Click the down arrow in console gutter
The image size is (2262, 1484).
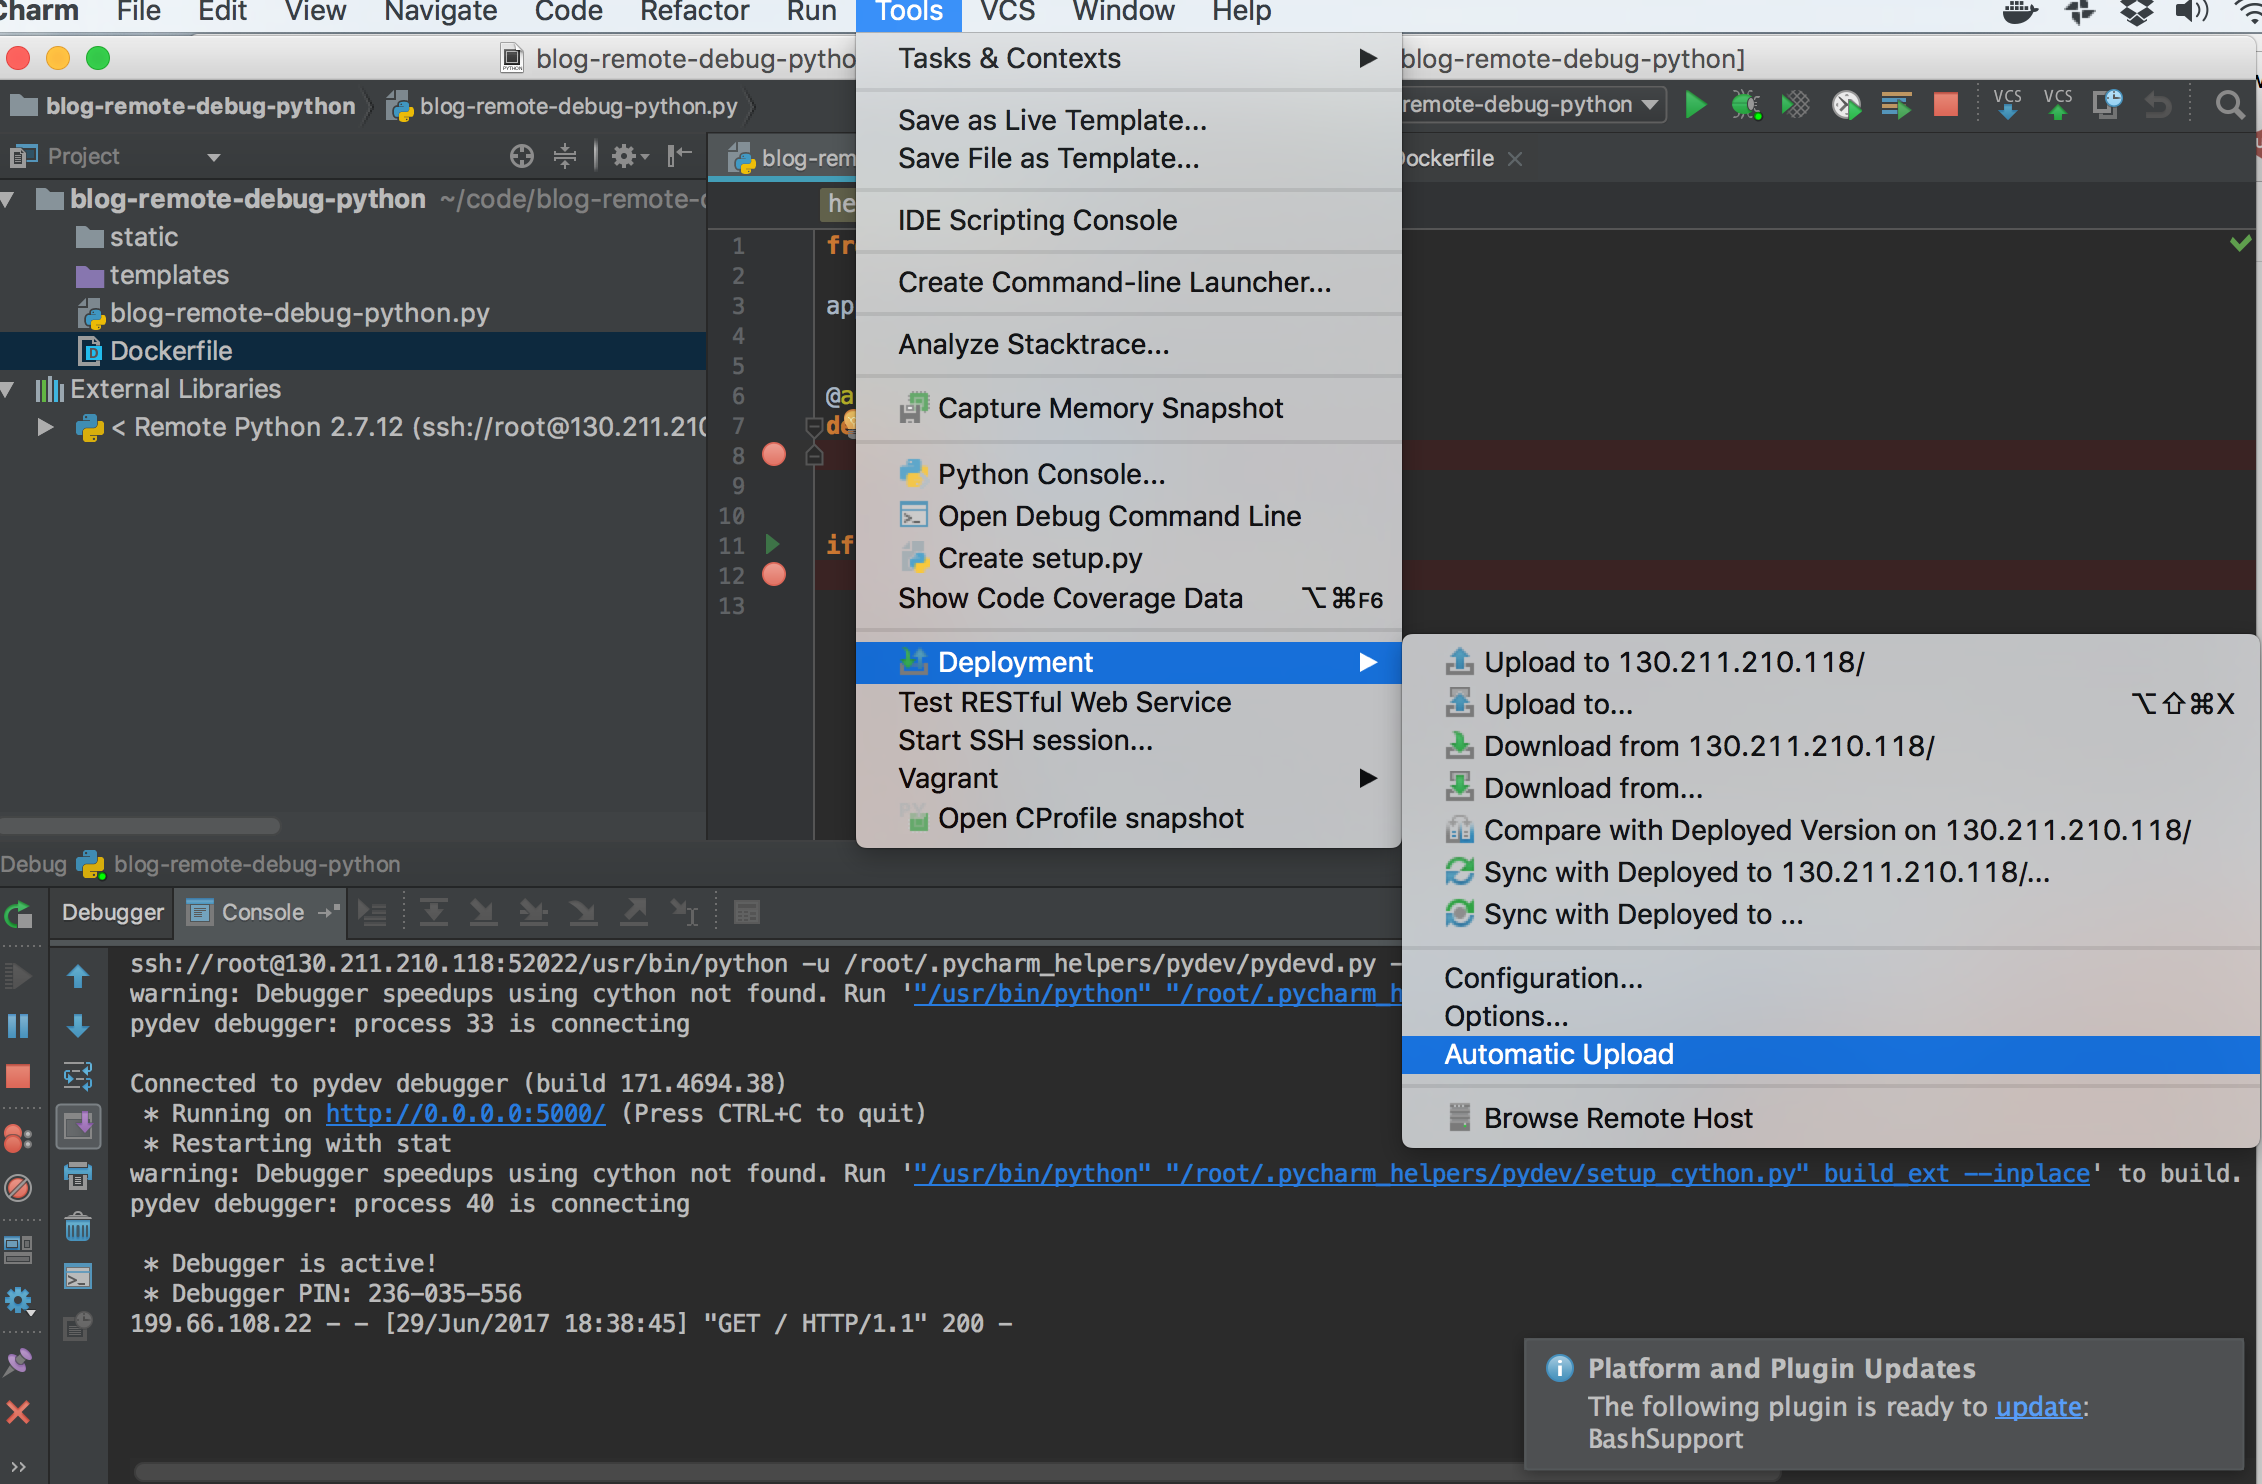coord(78,1026)
